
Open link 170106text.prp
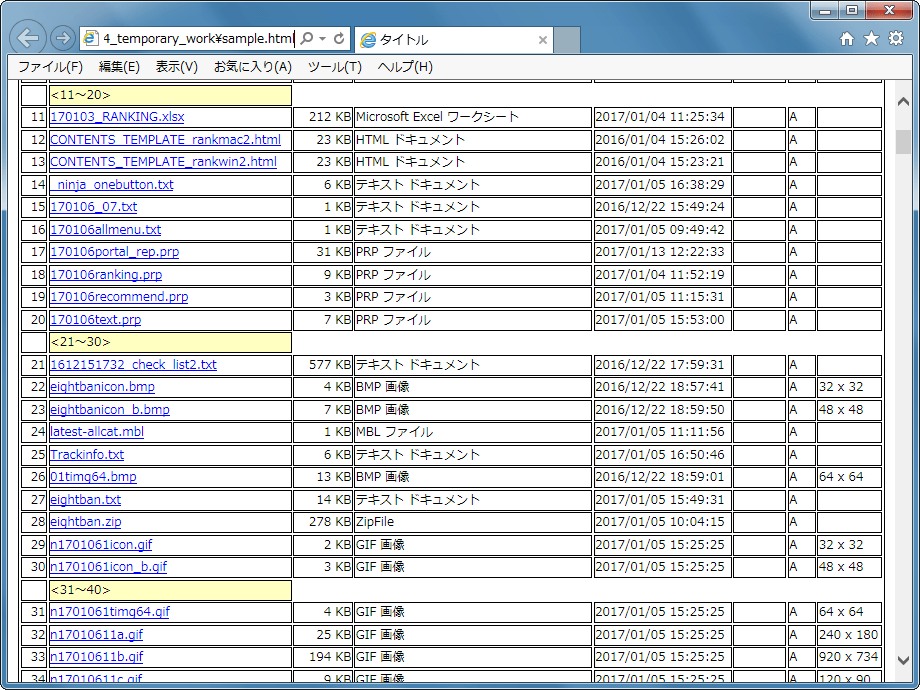point(96,320)
